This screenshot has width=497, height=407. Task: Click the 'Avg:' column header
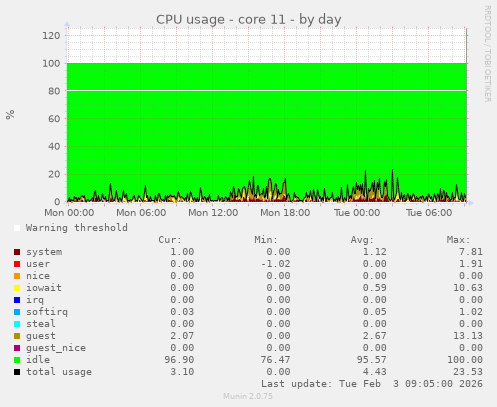pyautogui.click(x=362, y=240)
